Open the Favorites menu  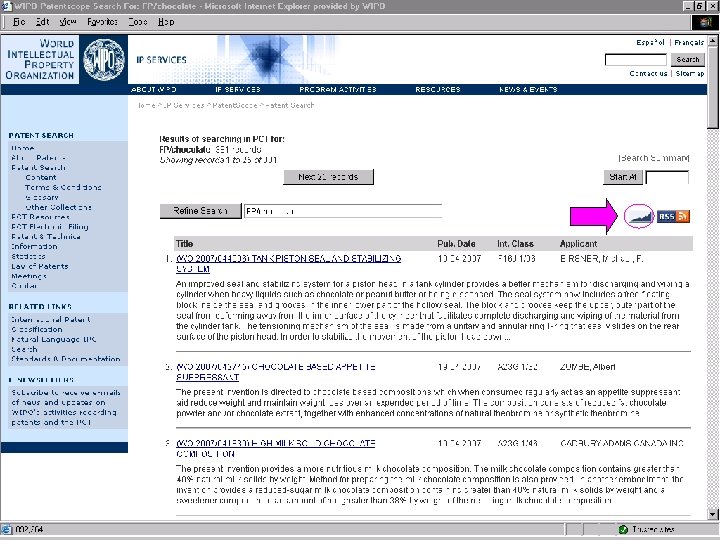(x=102, y=22)
